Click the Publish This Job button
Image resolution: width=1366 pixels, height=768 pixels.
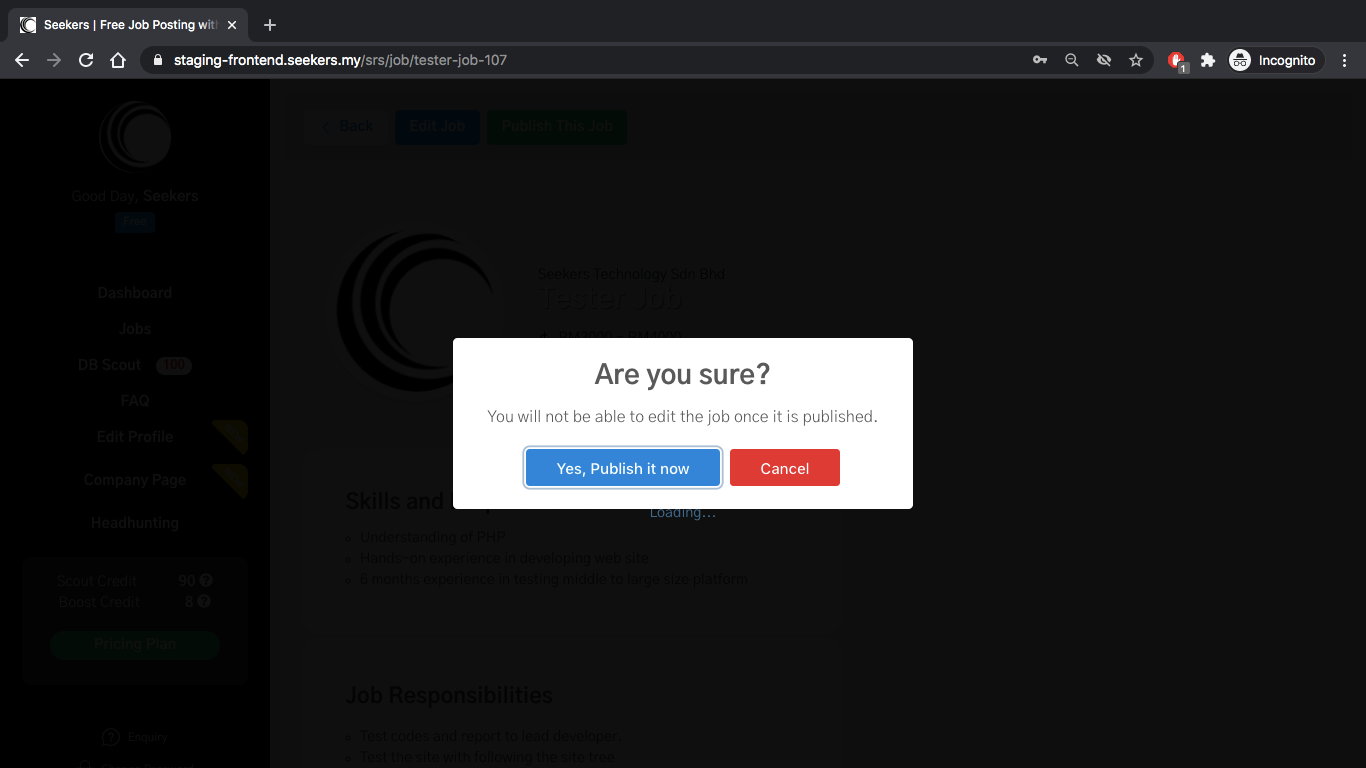click(x=557, y=127)
